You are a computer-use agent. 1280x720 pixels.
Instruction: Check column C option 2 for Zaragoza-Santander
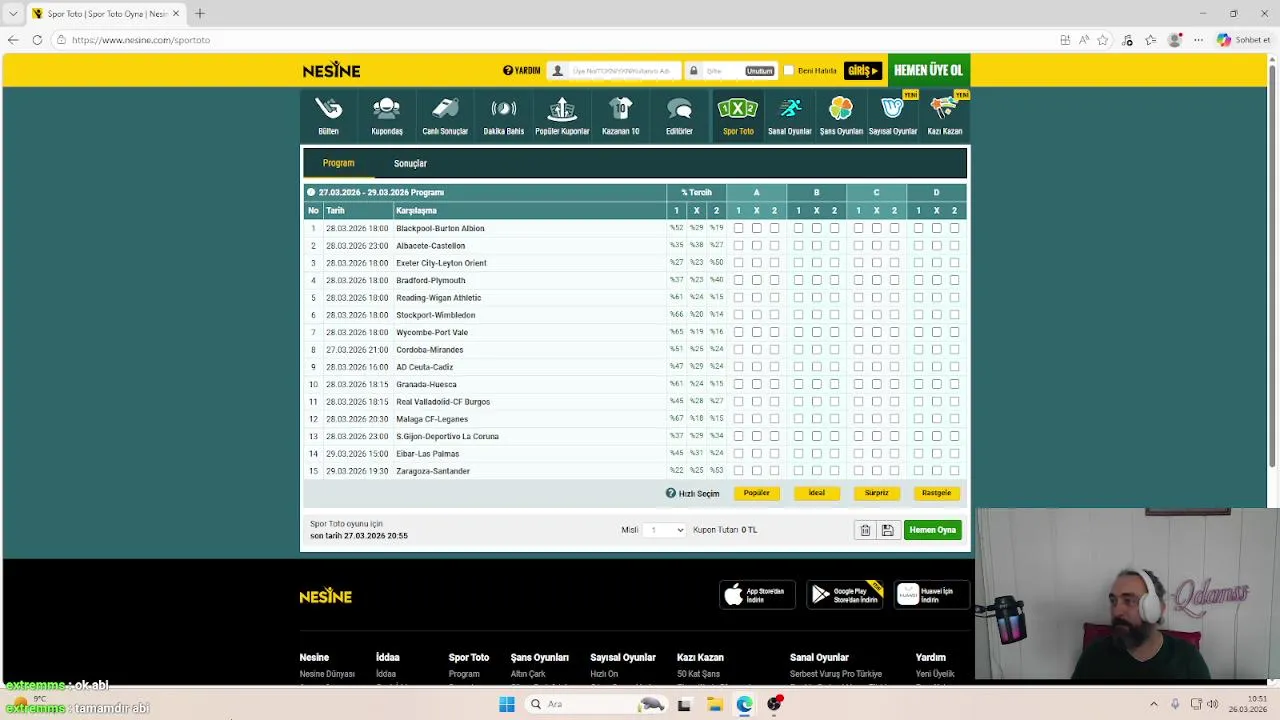coord(894,471)
